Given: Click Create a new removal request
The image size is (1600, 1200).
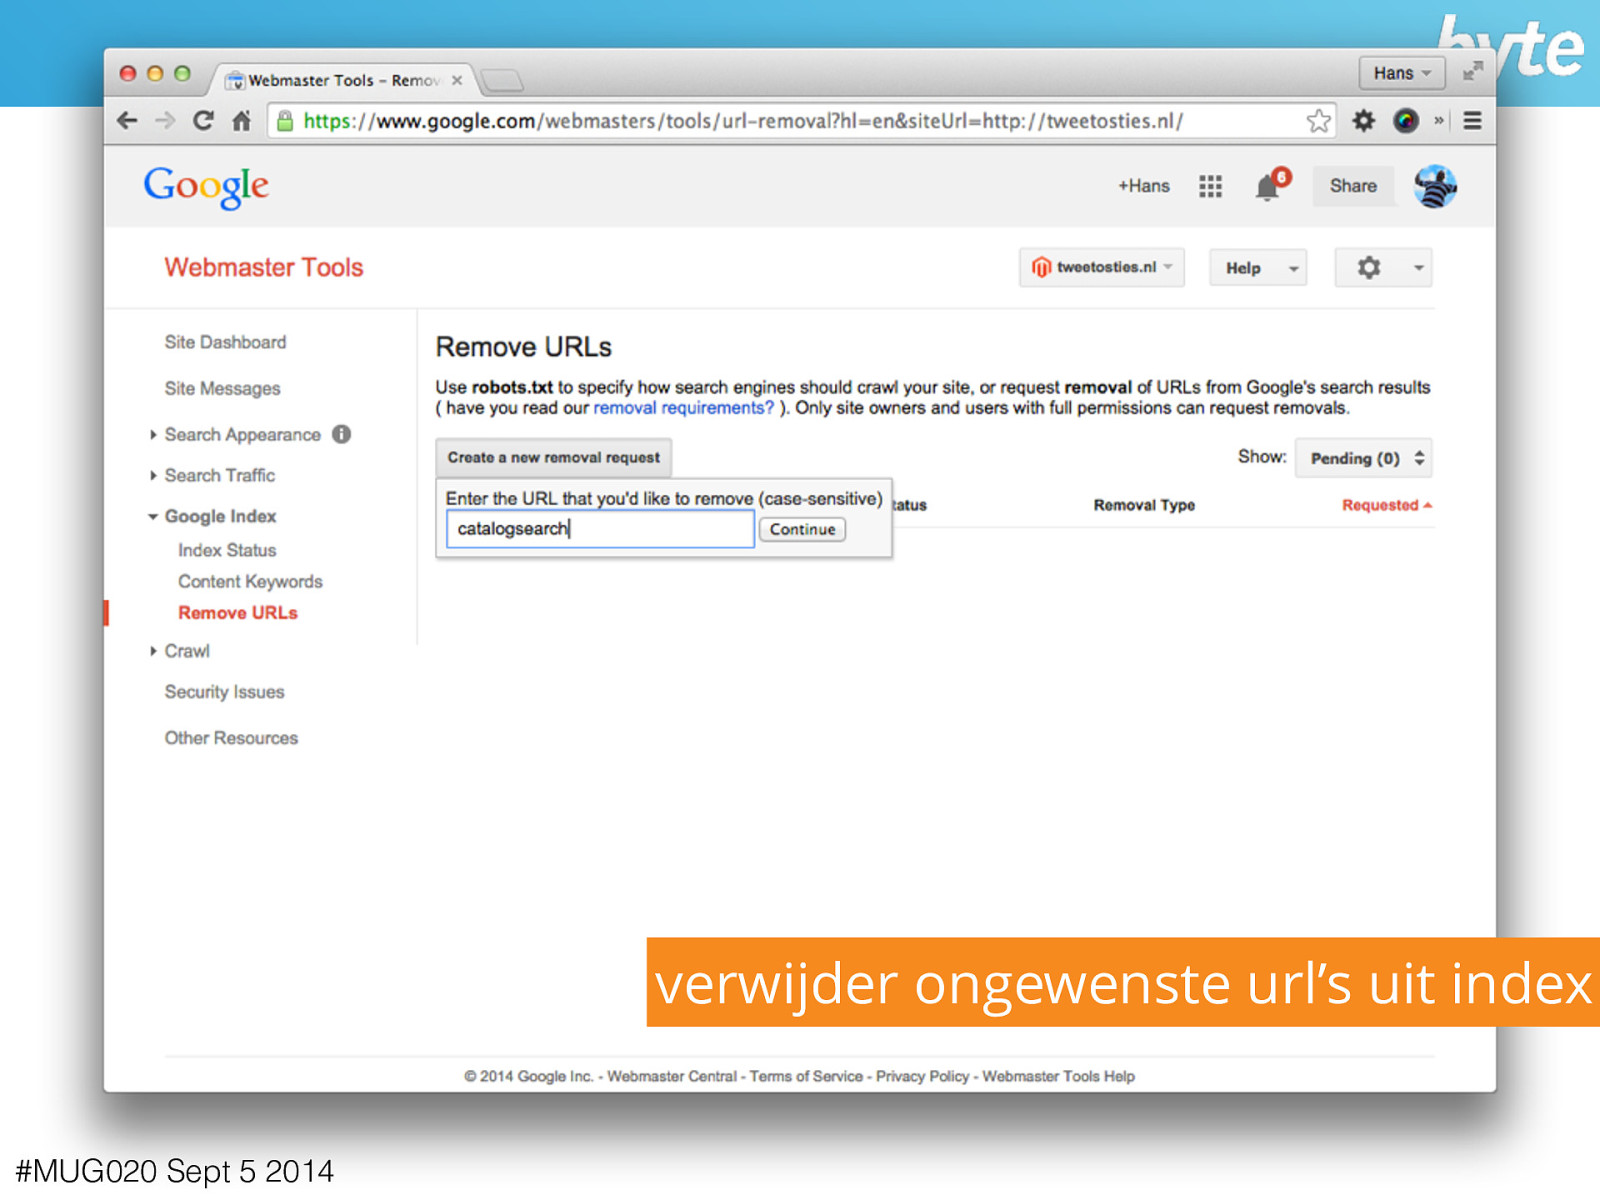Looking at the screenshot, I should (x=554, y=457).
